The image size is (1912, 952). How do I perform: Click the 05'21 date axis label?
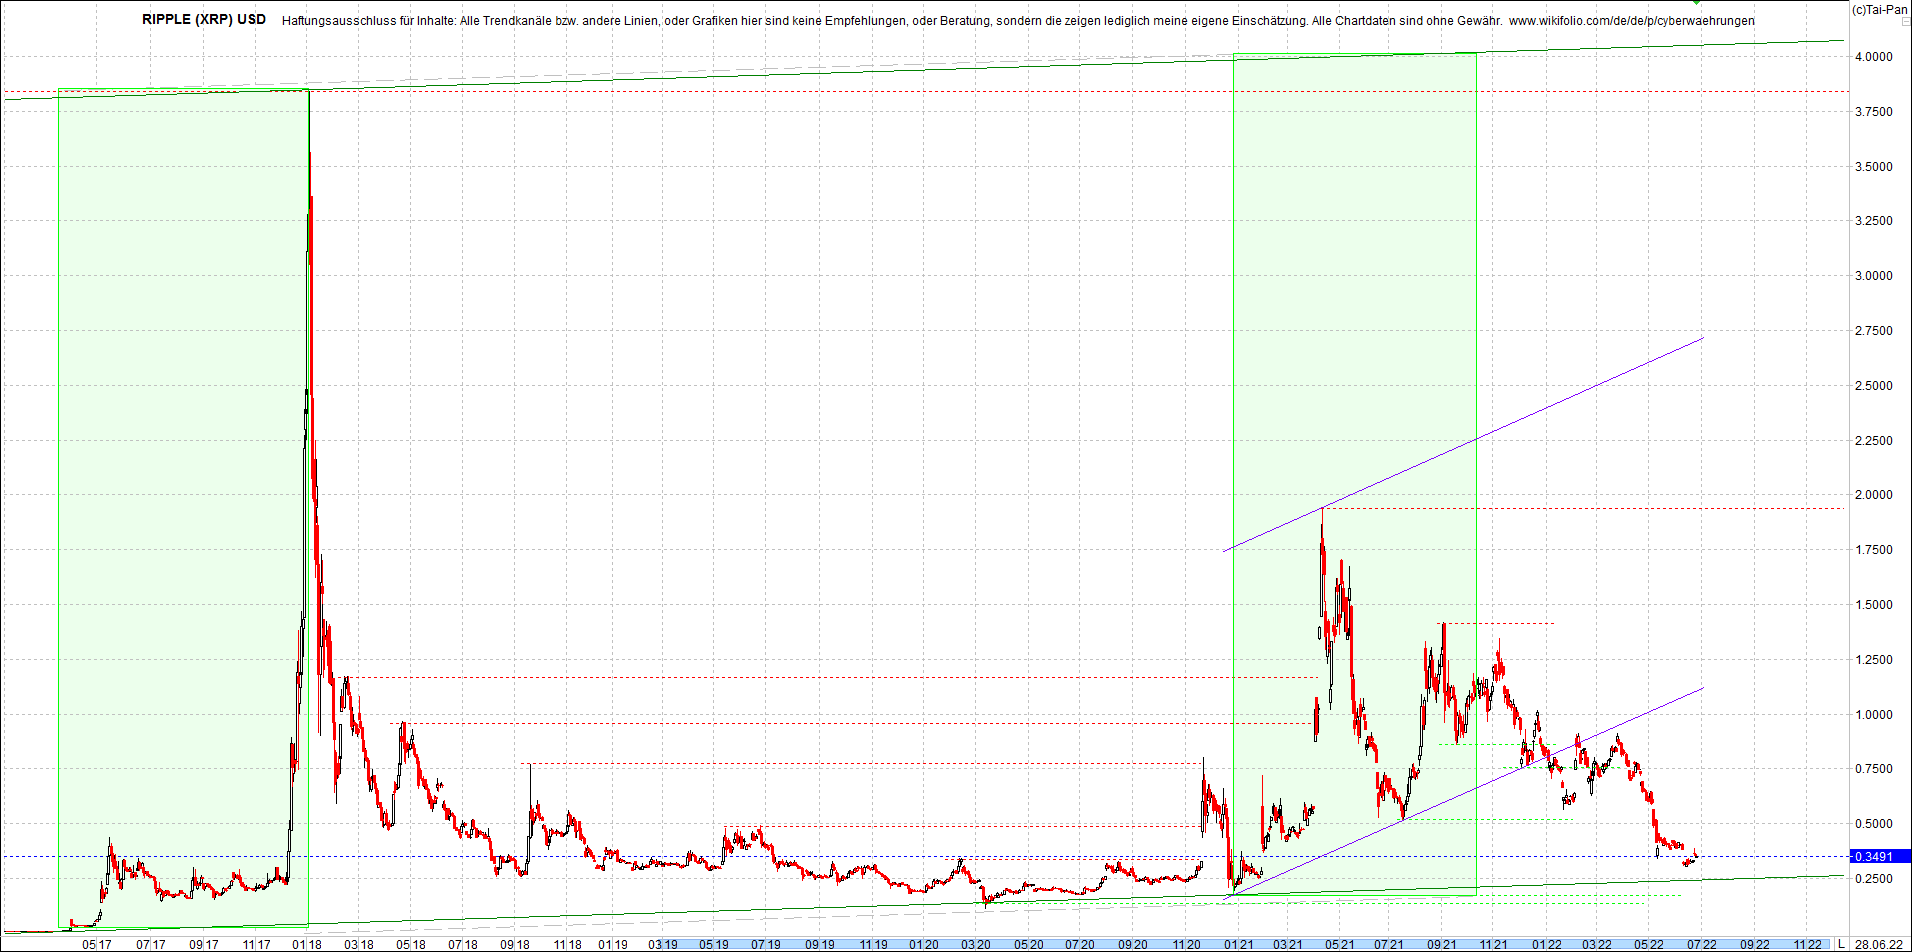point(1339,944)
